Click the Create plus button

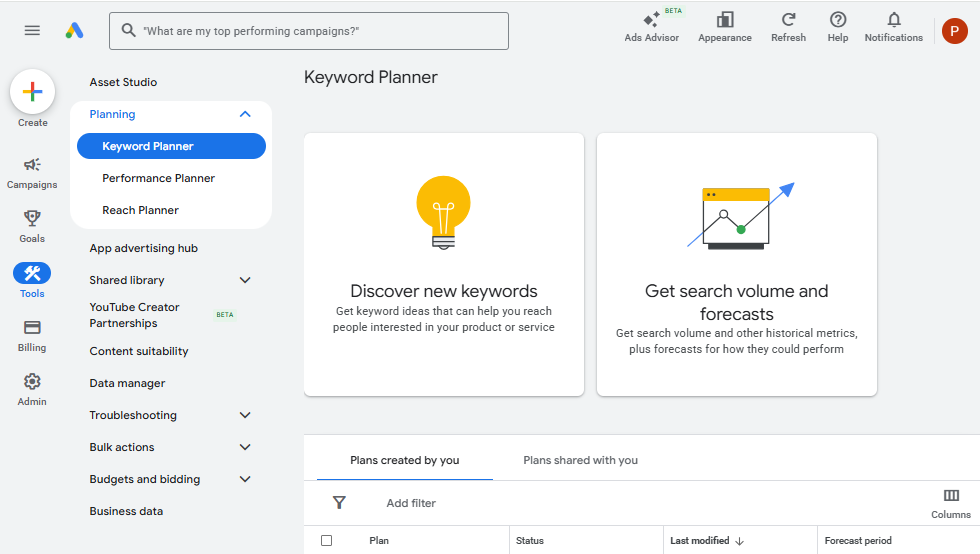32,92
